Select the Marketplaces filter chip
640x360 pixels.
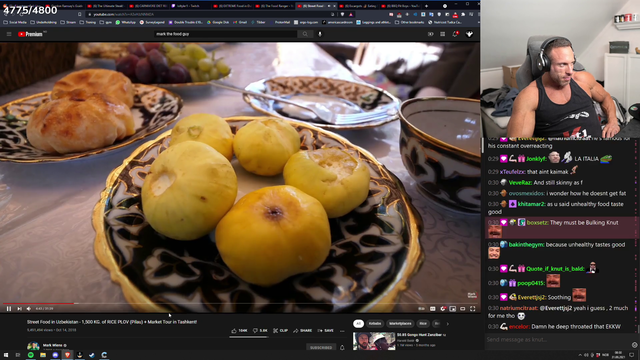(400, 324)
